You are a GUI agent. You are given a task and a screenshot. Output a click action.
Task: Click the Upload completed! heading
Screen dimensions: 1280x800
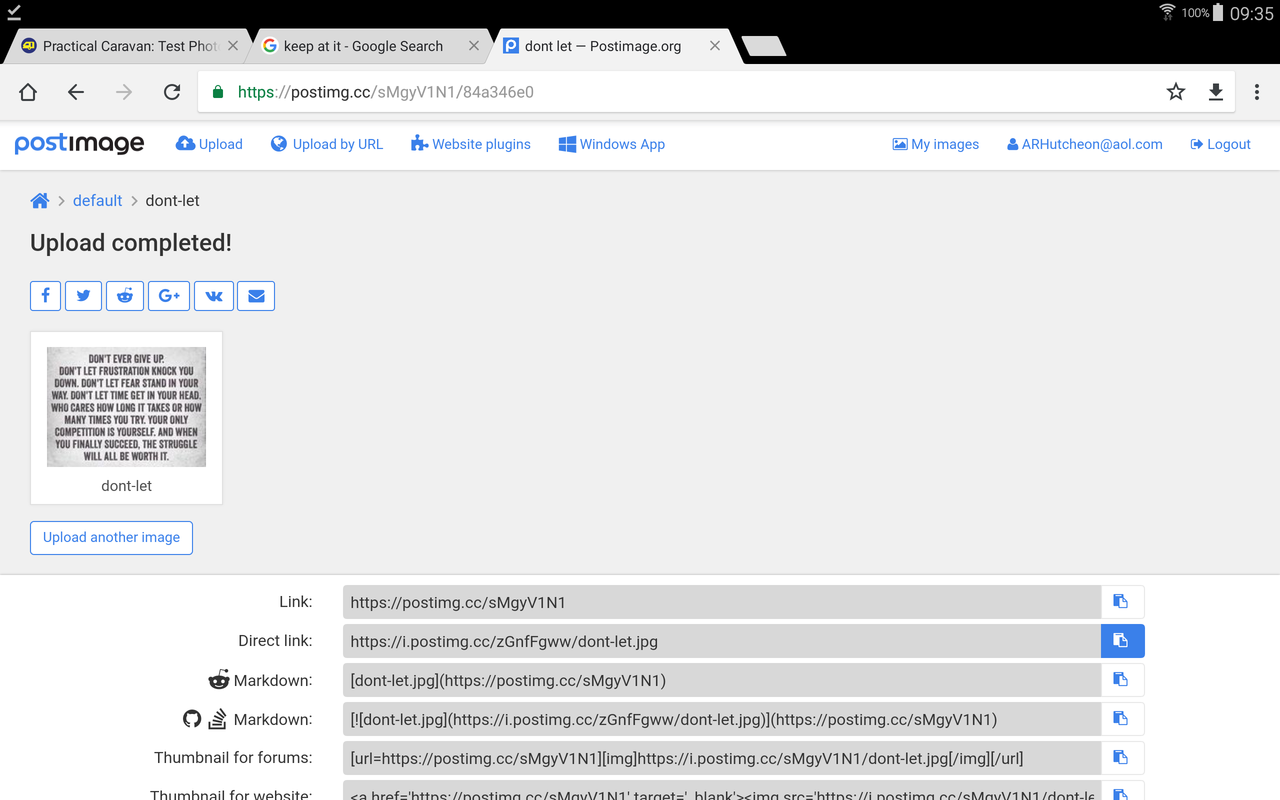coord(131,243)
